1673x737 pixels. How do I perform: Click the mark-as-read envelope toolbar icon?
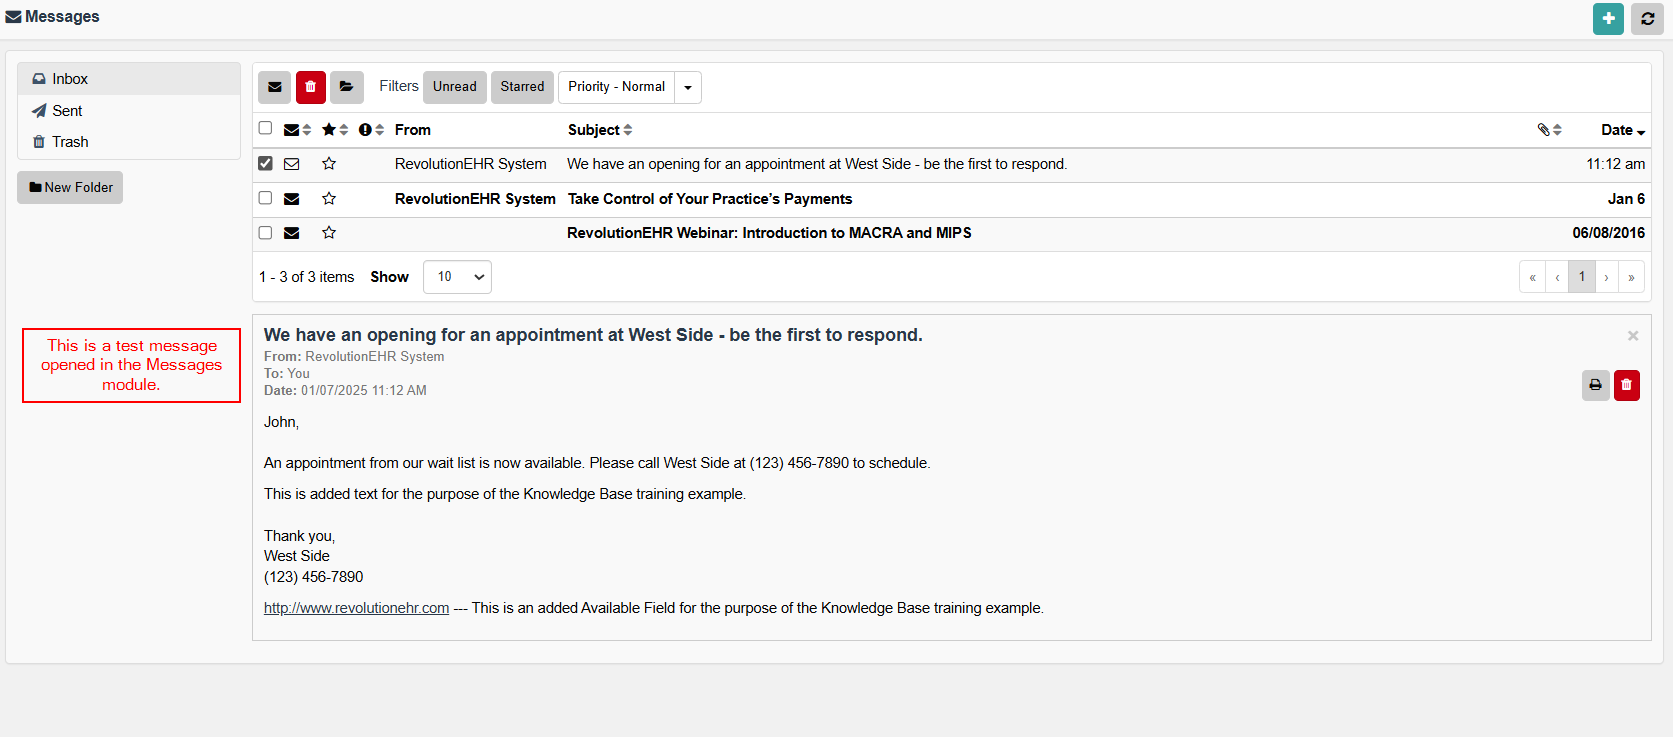click(x=275, y=87)
